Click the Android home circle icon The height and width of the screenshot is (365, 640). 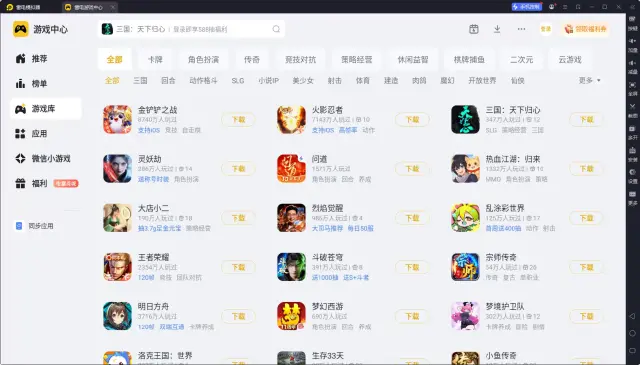click(632, 334)
